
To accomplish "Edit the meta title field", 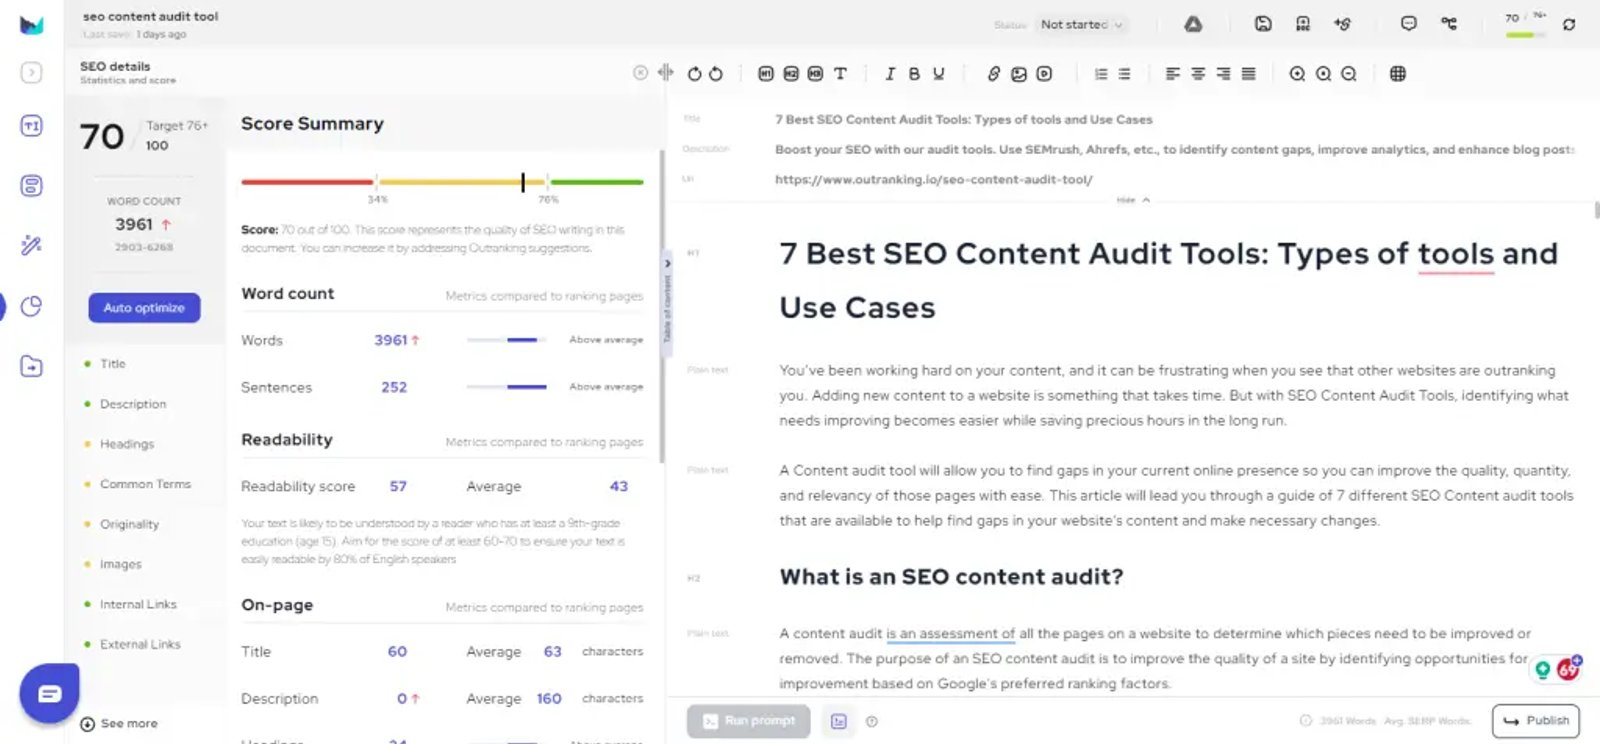I will pyautogui.click(x=1175, y=119).
